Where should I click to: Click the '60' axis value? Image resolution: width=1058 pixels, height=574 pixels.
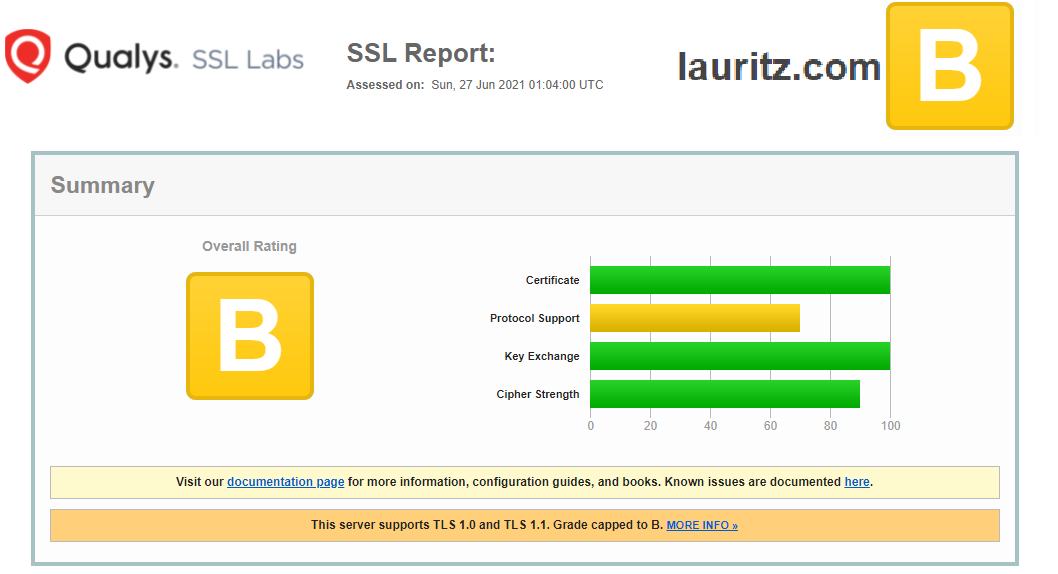771,426
